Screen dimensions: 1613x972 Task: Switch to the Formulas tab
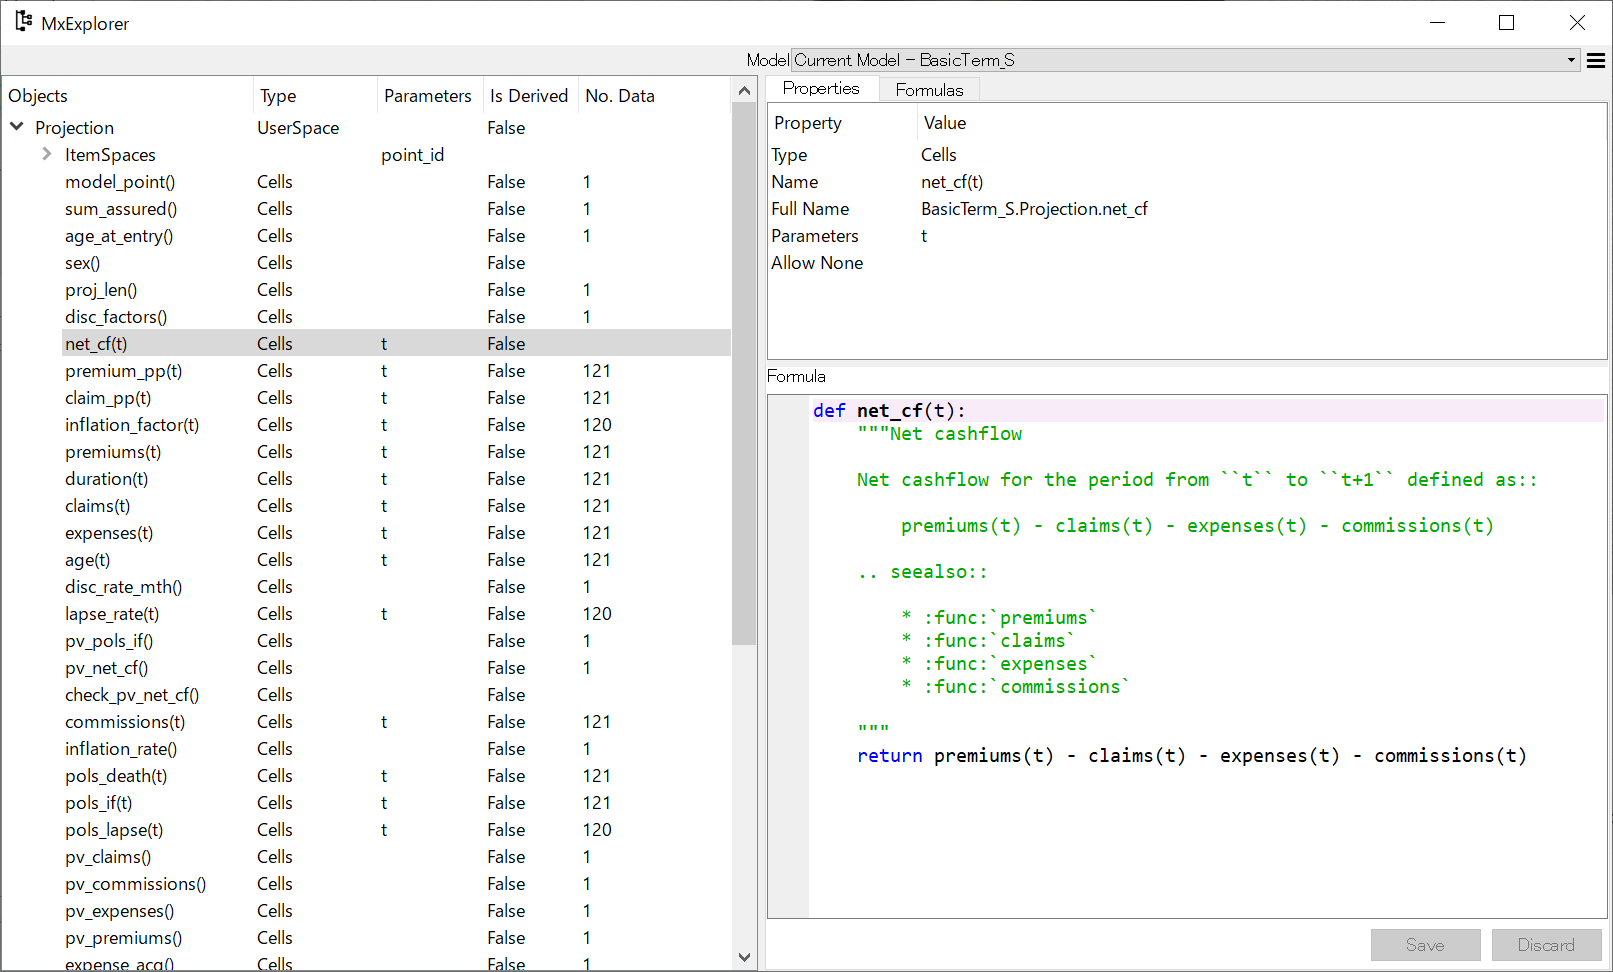point(929,90)
